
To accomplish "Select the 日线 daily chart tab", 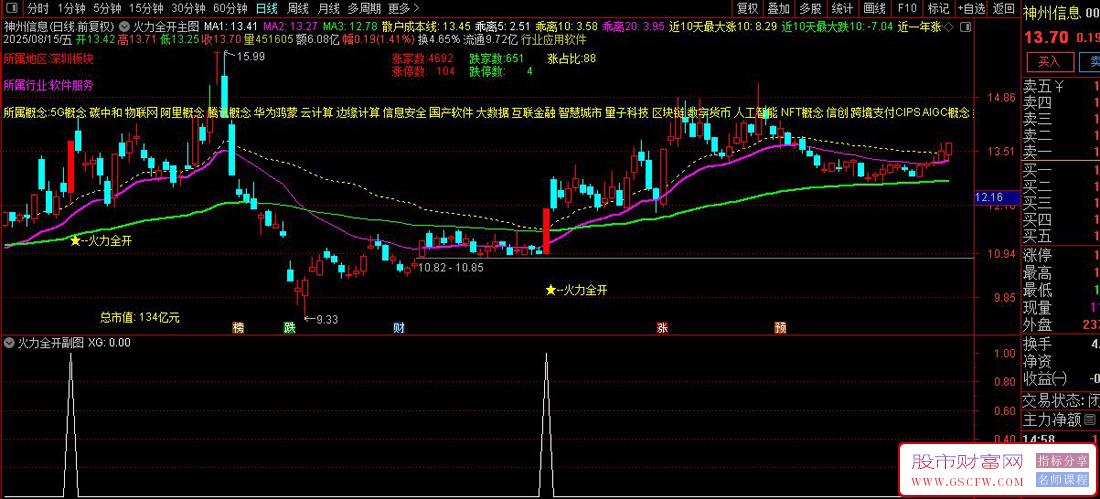I will 266,8.
